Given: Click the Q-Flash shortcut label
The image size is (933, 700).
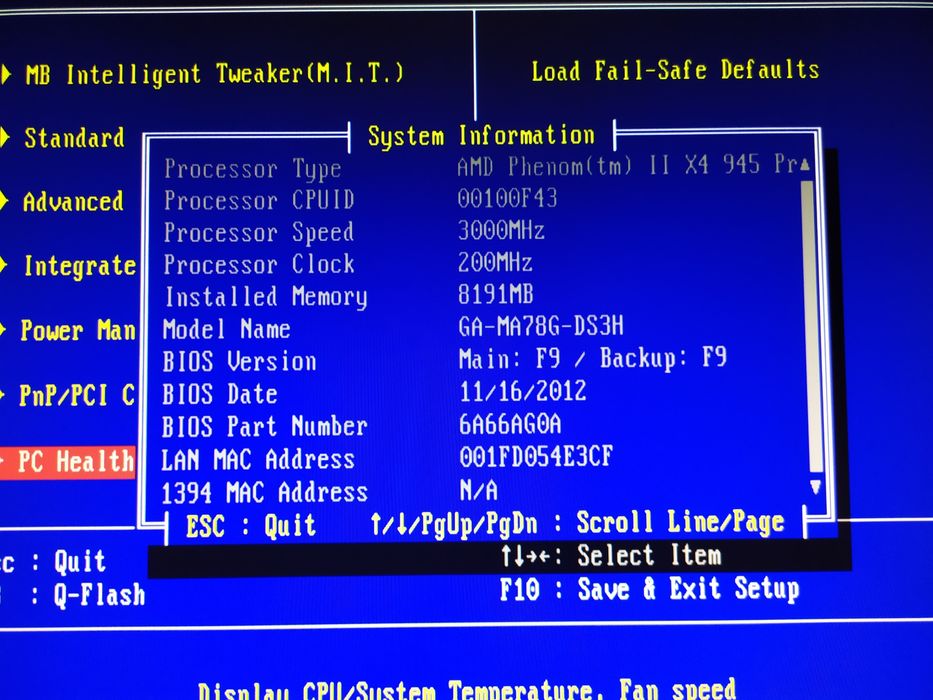Looking at the screenshot, I should tap(99, 595).
